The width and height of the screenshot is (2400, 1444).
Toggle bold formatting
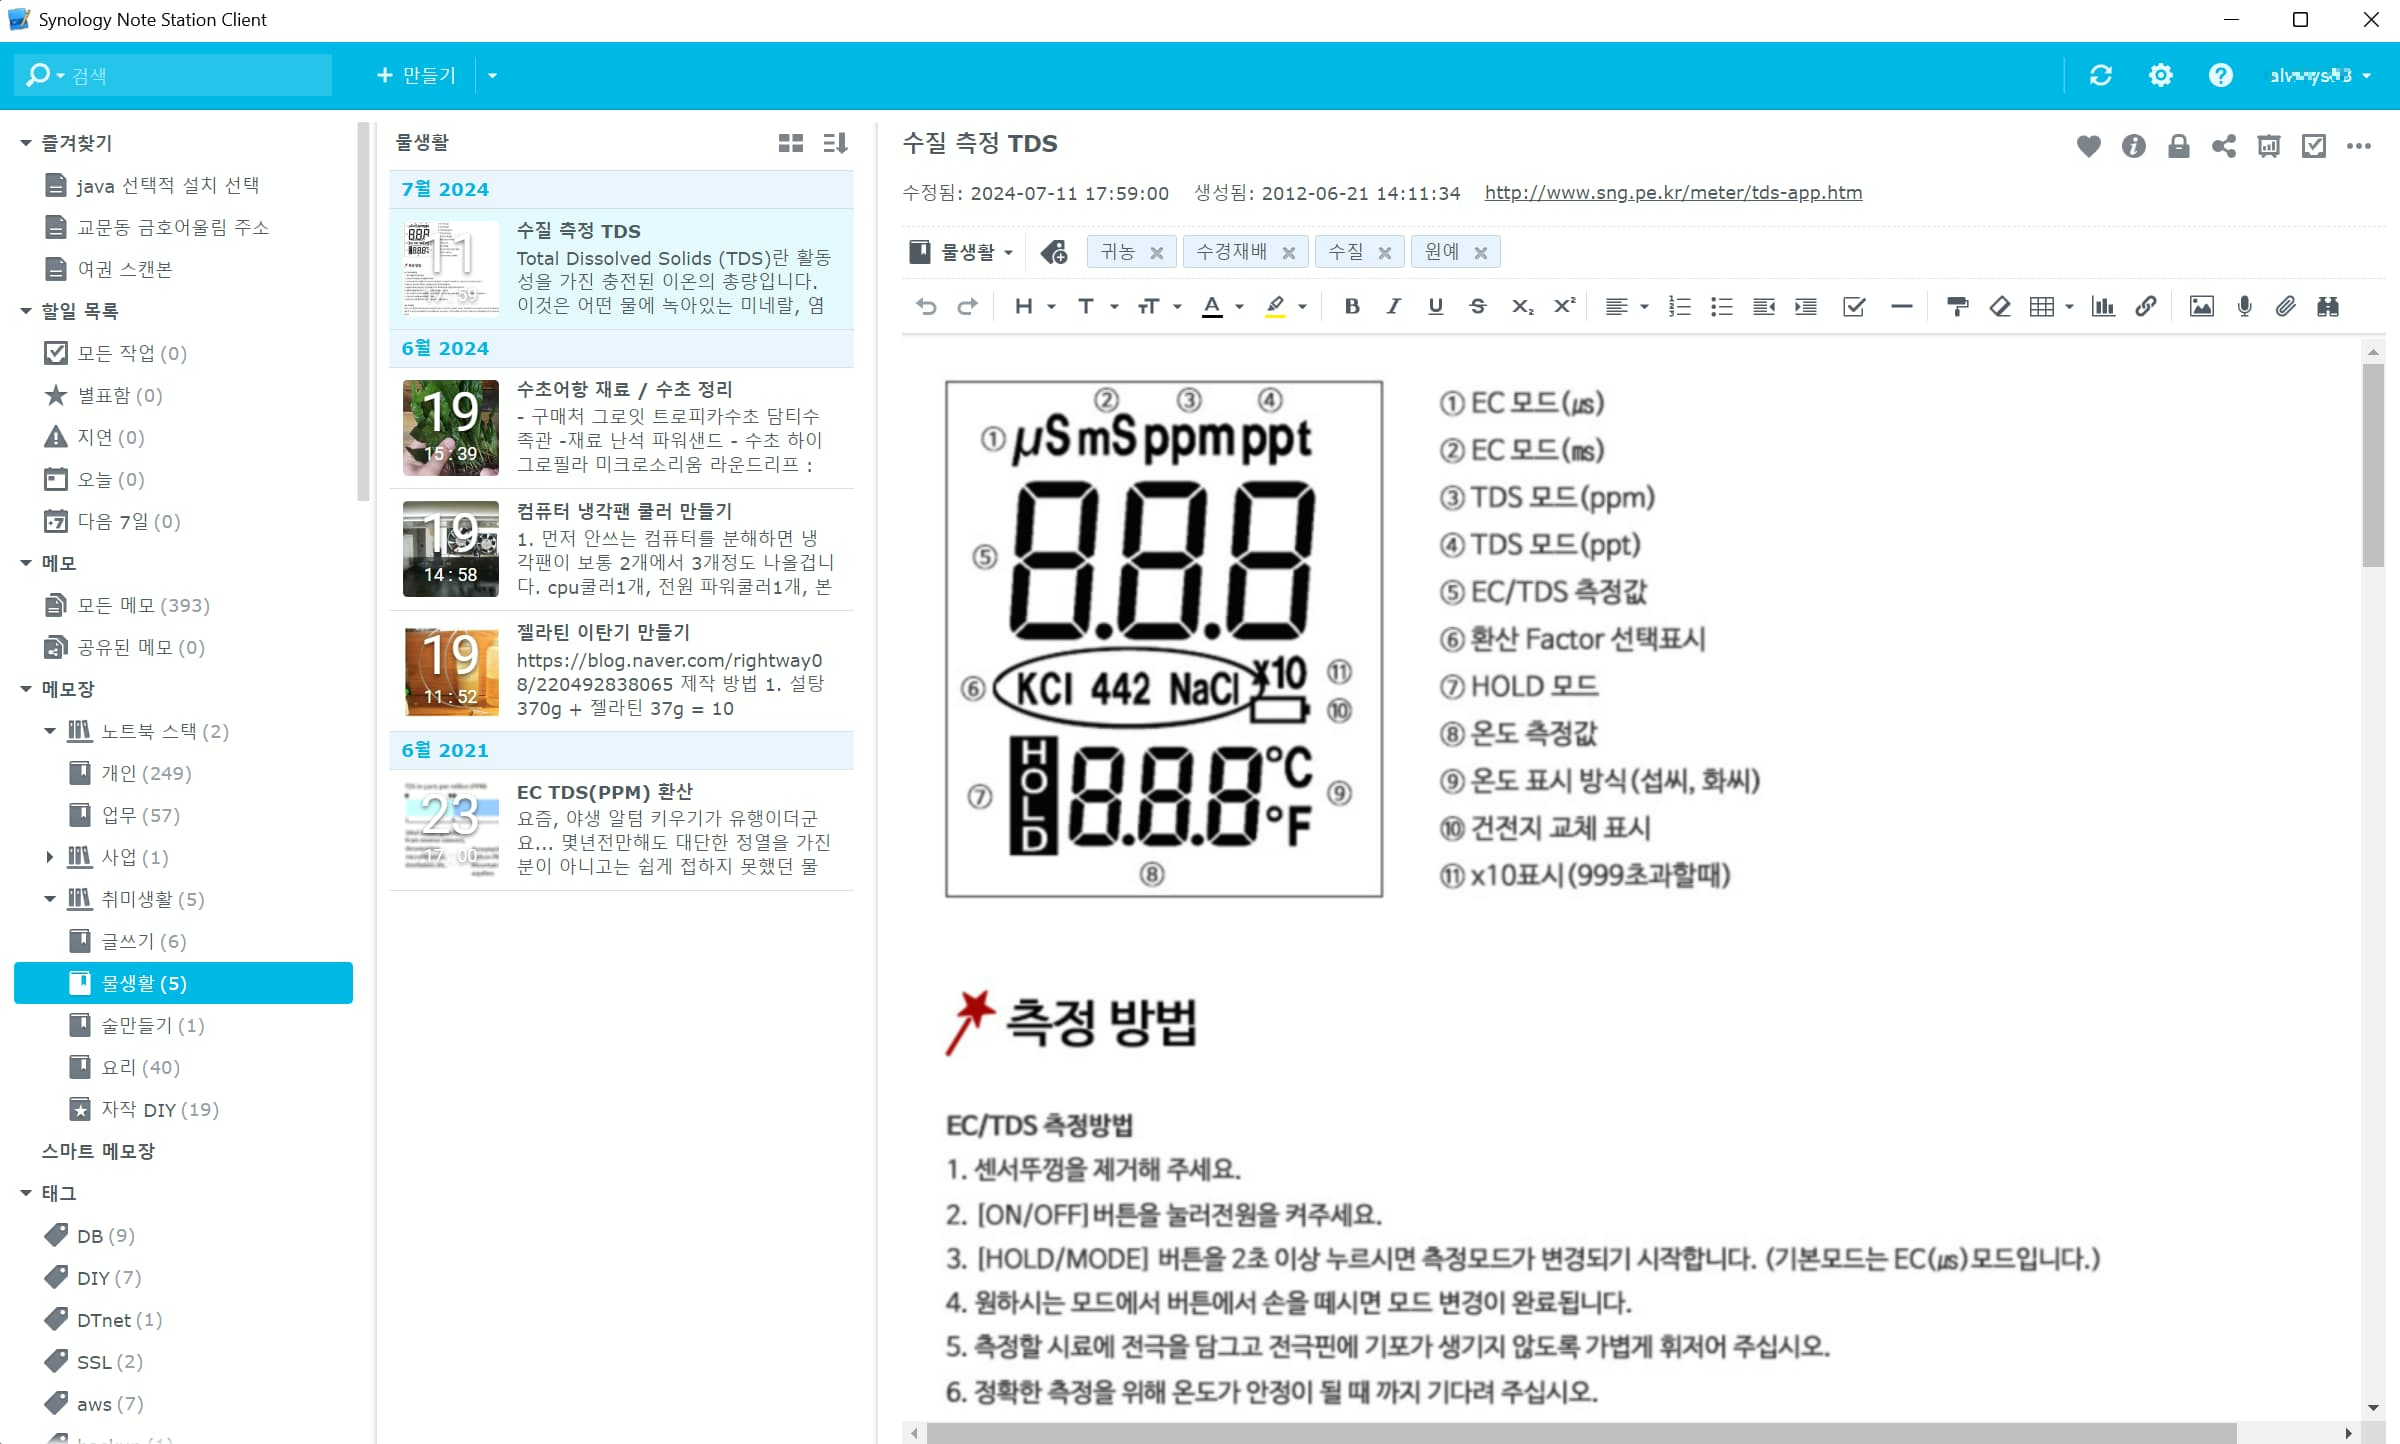(1352, 306)
